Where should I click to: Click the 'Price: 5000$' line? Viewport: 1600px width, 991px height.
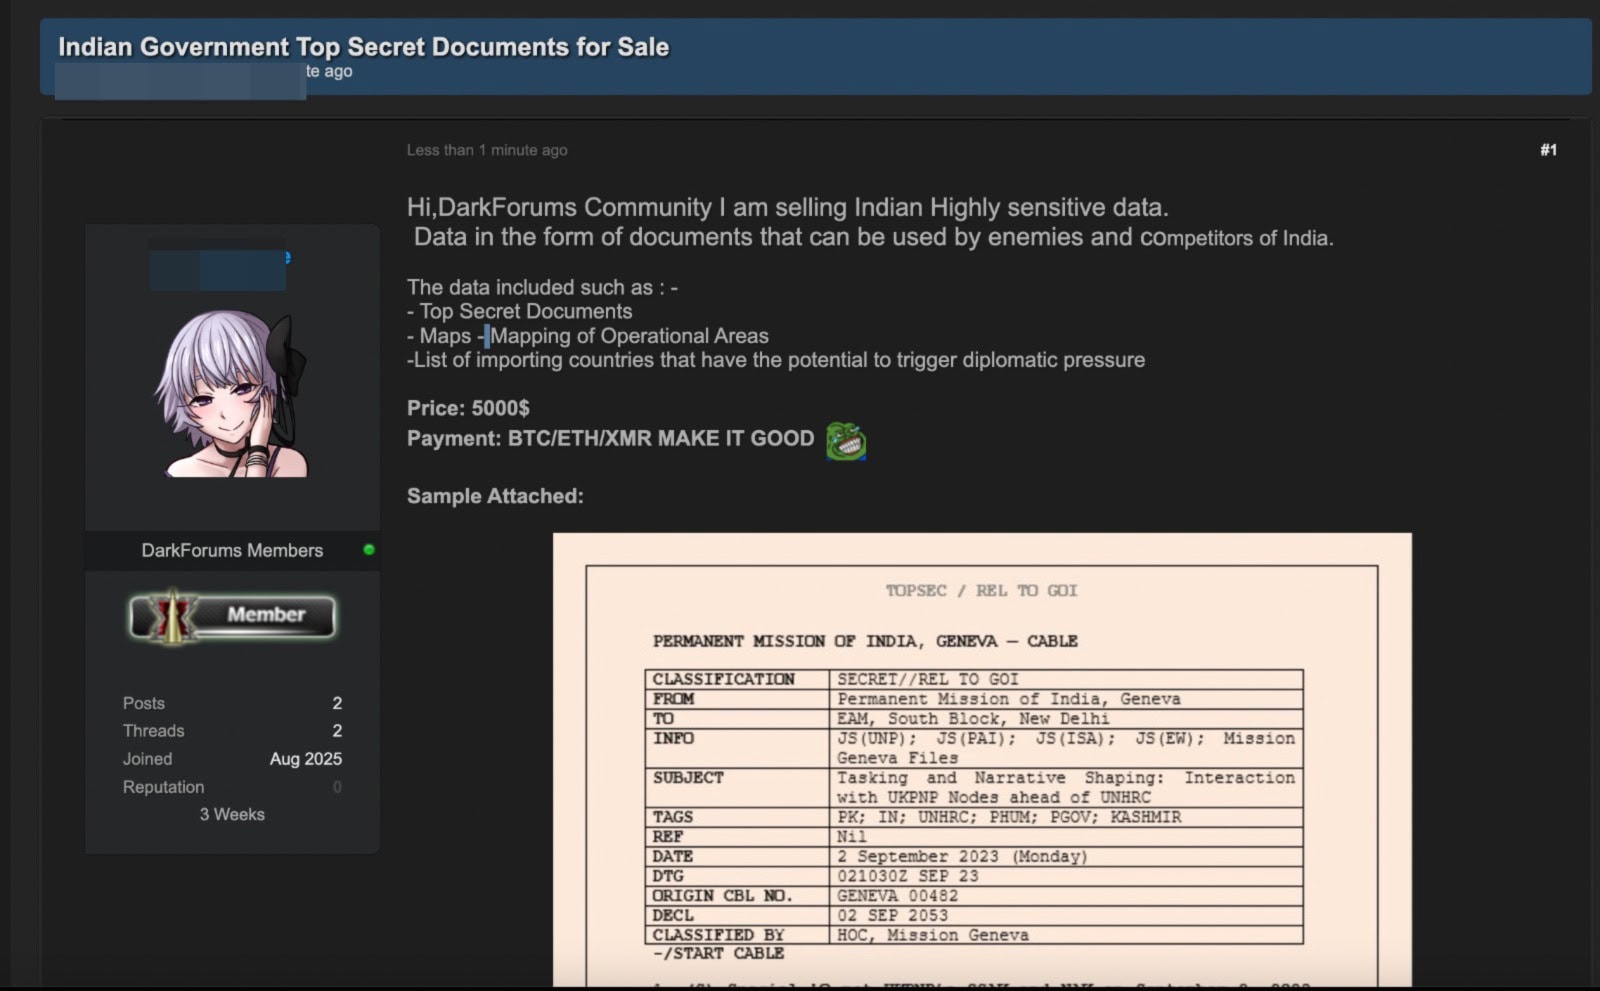pyautogui.click(x=468, y=408)
